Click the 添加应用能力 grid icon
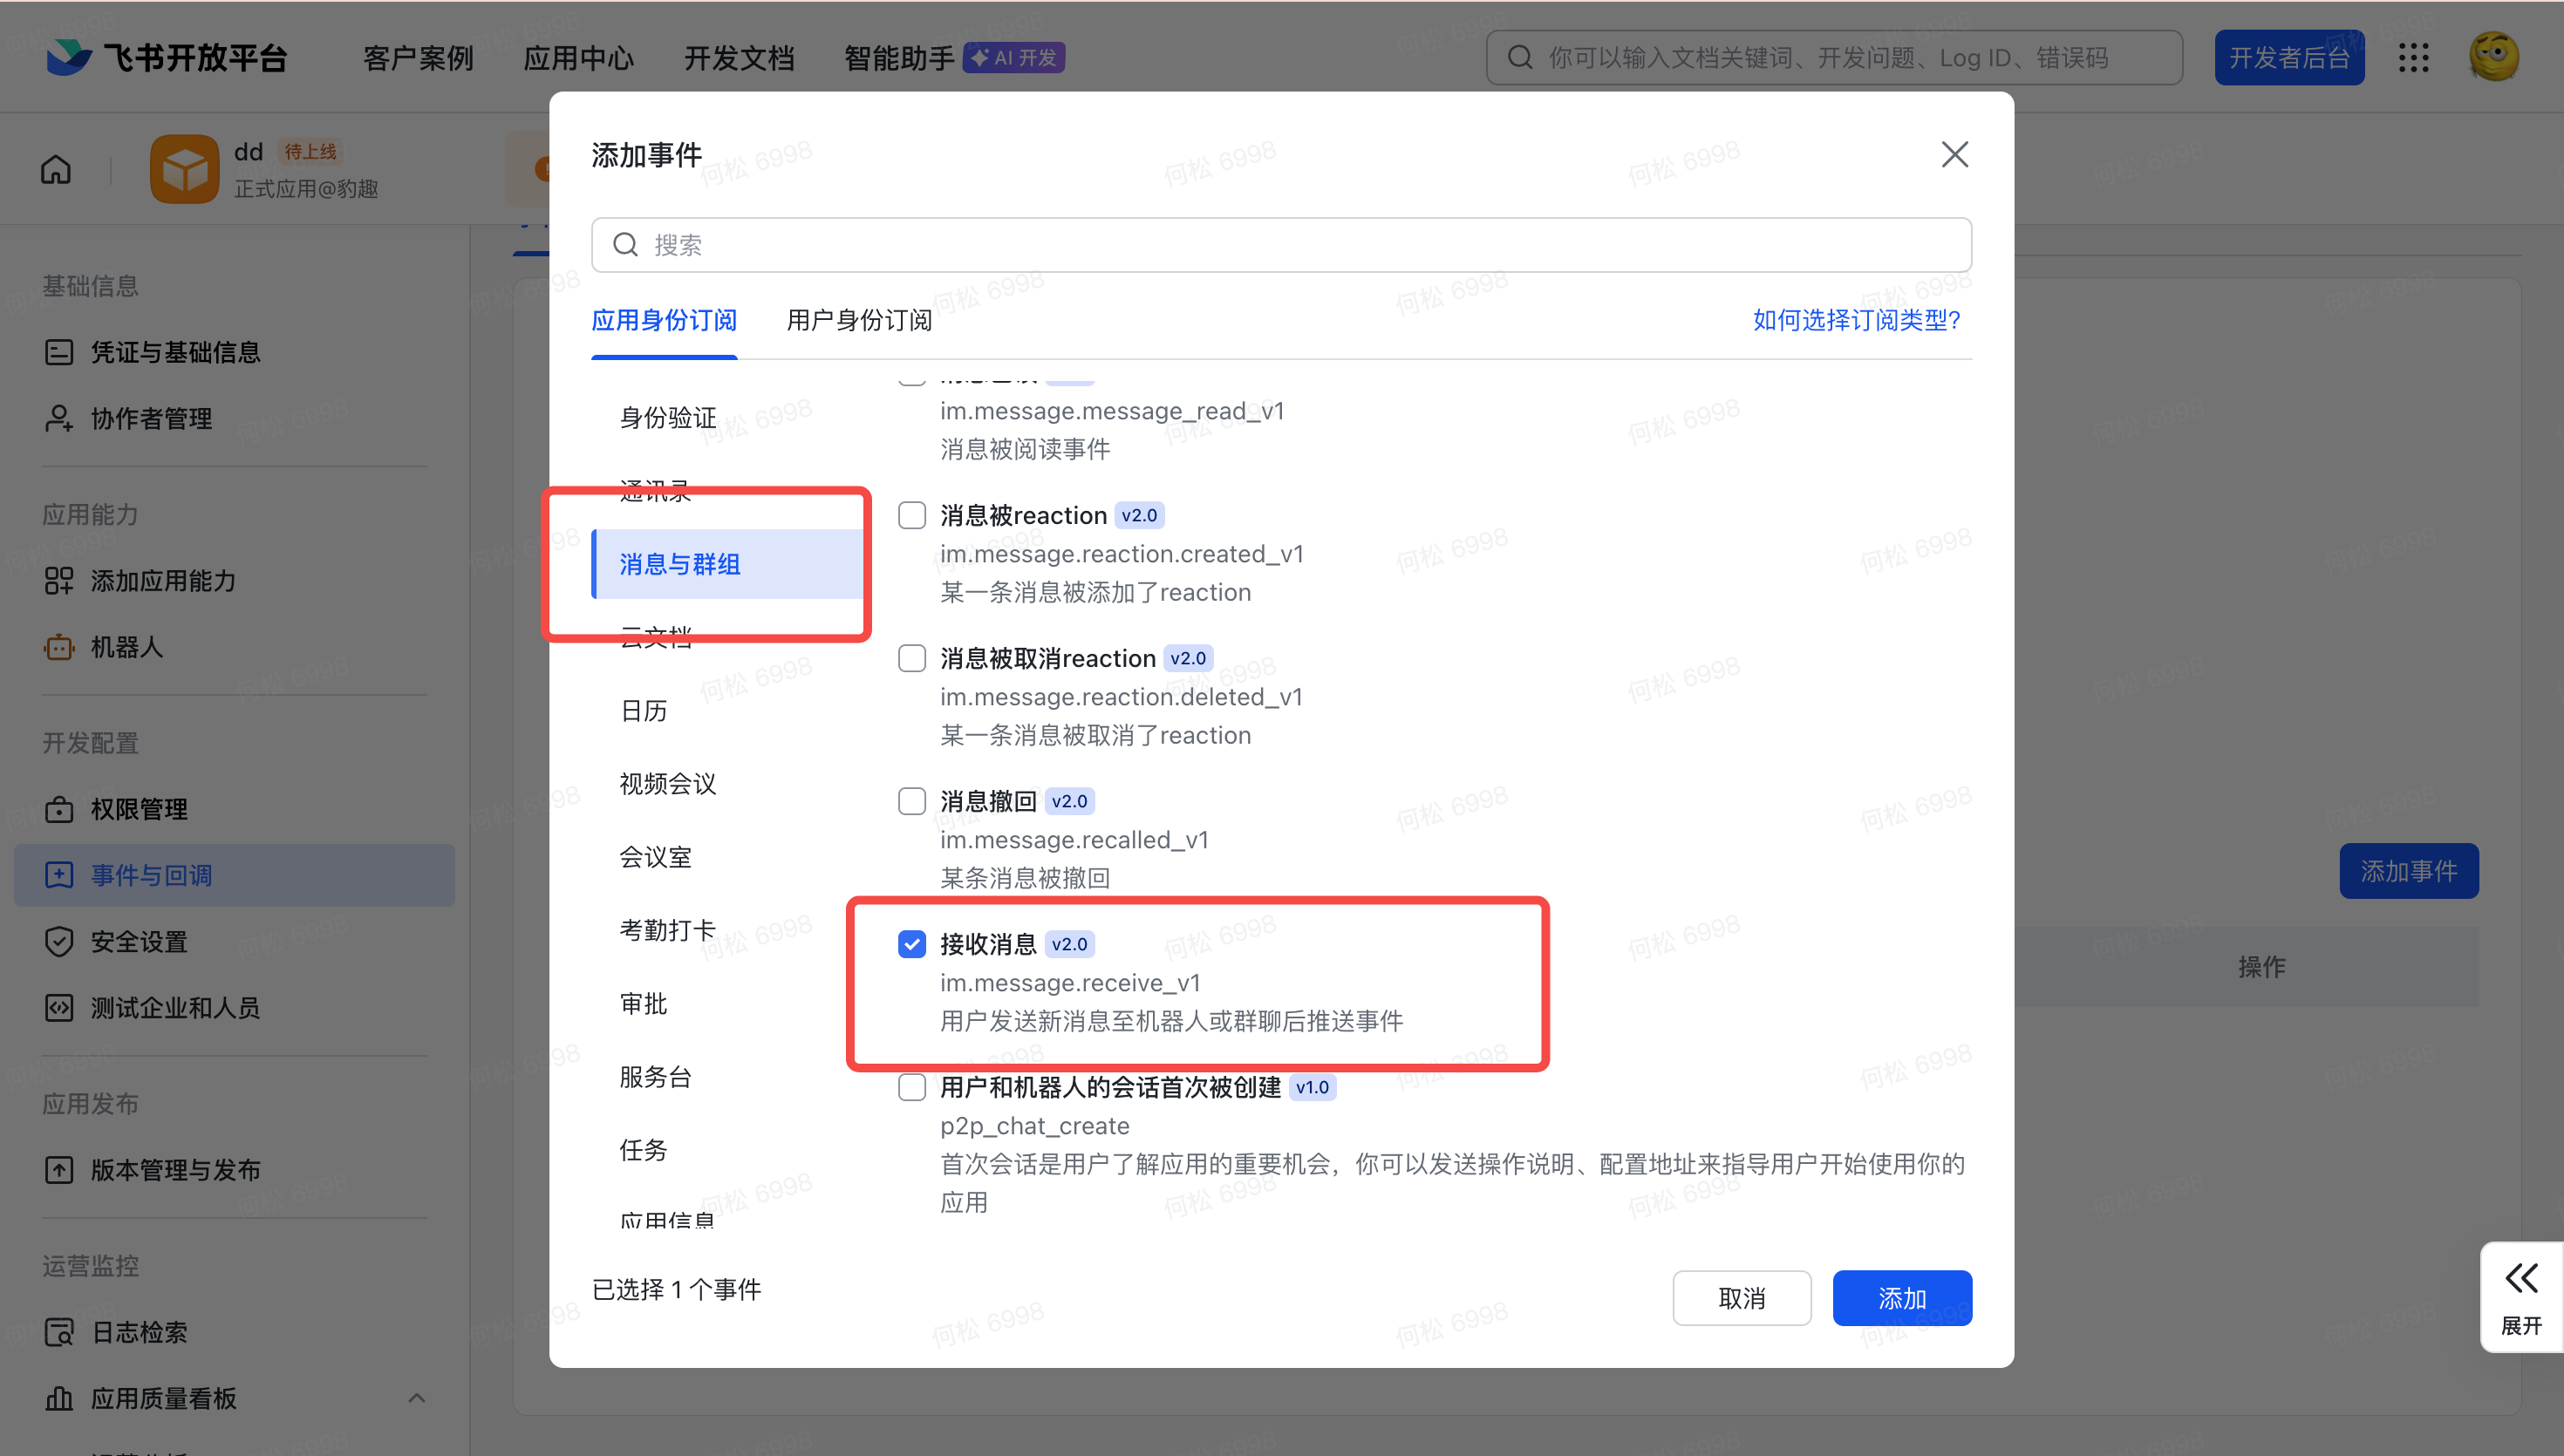 pos(59,581)
